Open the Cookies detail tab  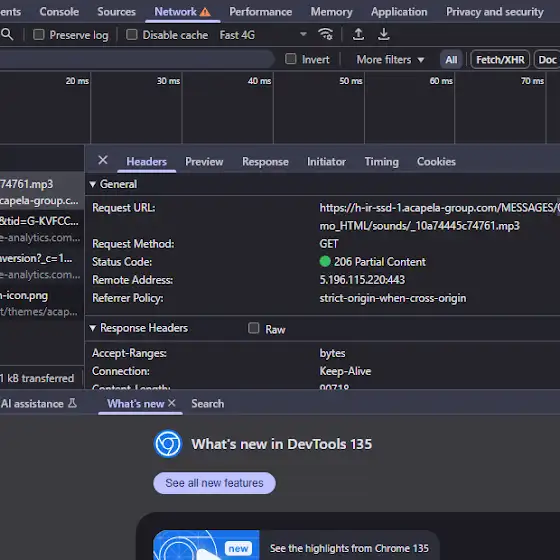pyautogui.click(x=436, y=161)
